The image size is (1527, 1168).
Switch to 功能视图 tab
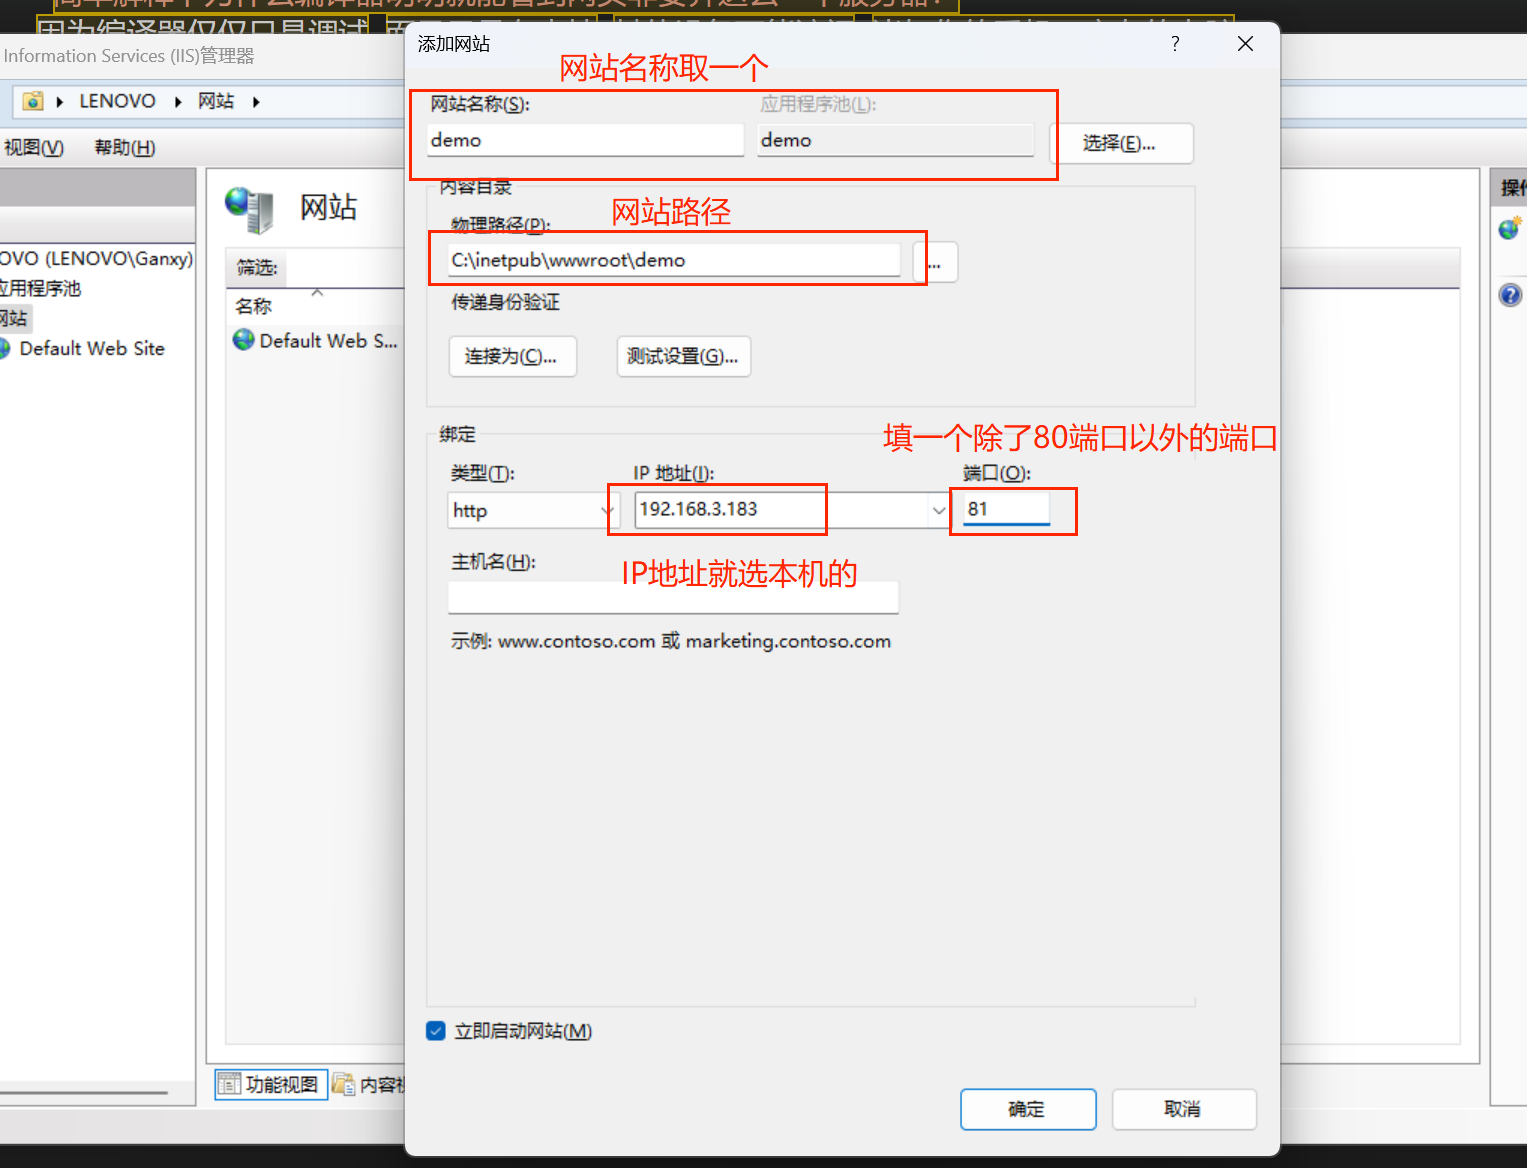[271, 1084]
